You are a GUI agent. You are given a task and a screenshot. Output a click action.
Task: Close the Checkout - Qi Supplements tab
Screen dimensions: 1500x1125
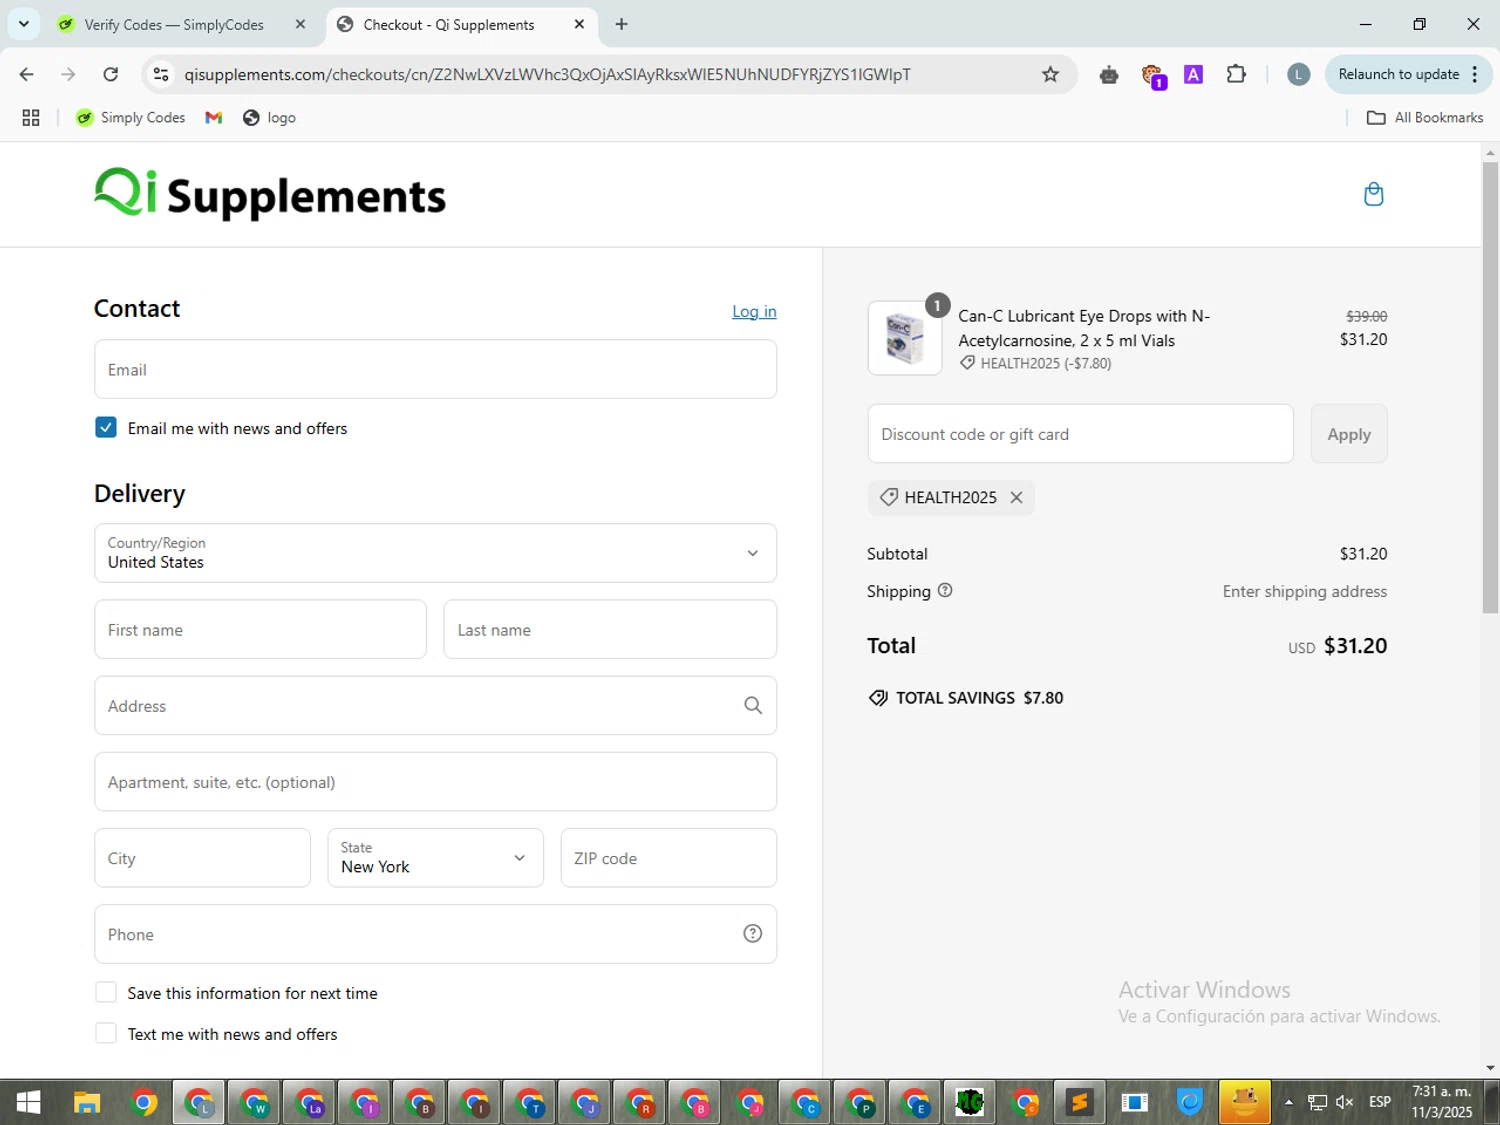click(x=579, y=25)
